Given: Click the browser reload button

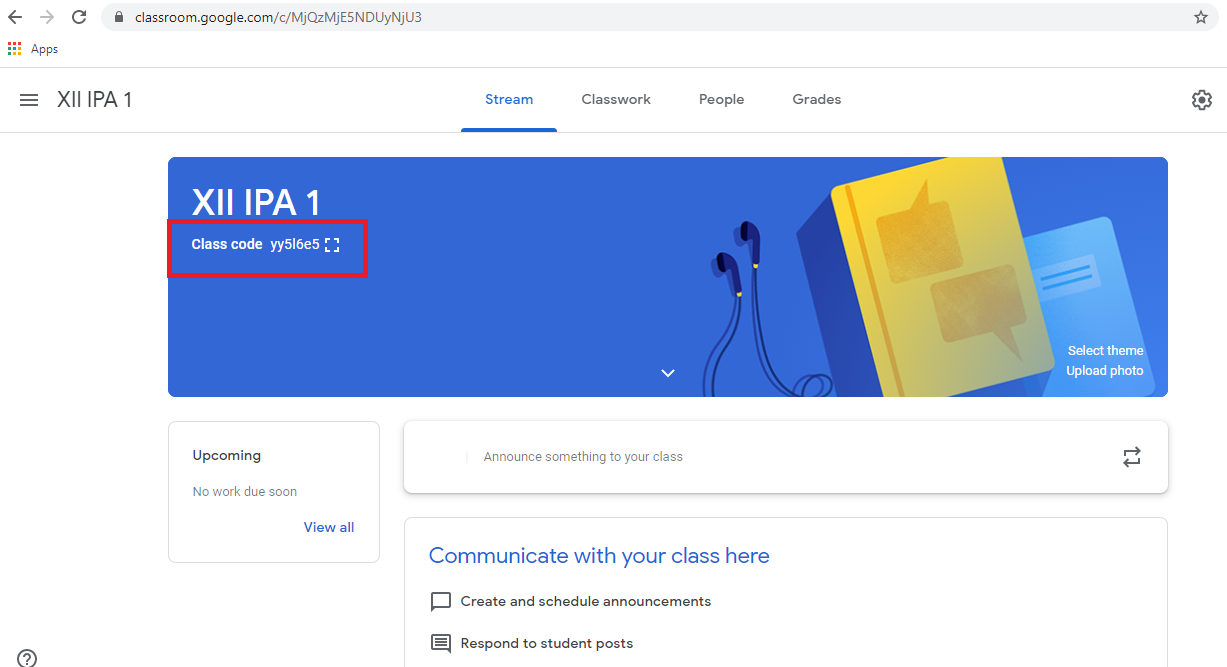Looking at the screenshot, I should click(79, 17).
